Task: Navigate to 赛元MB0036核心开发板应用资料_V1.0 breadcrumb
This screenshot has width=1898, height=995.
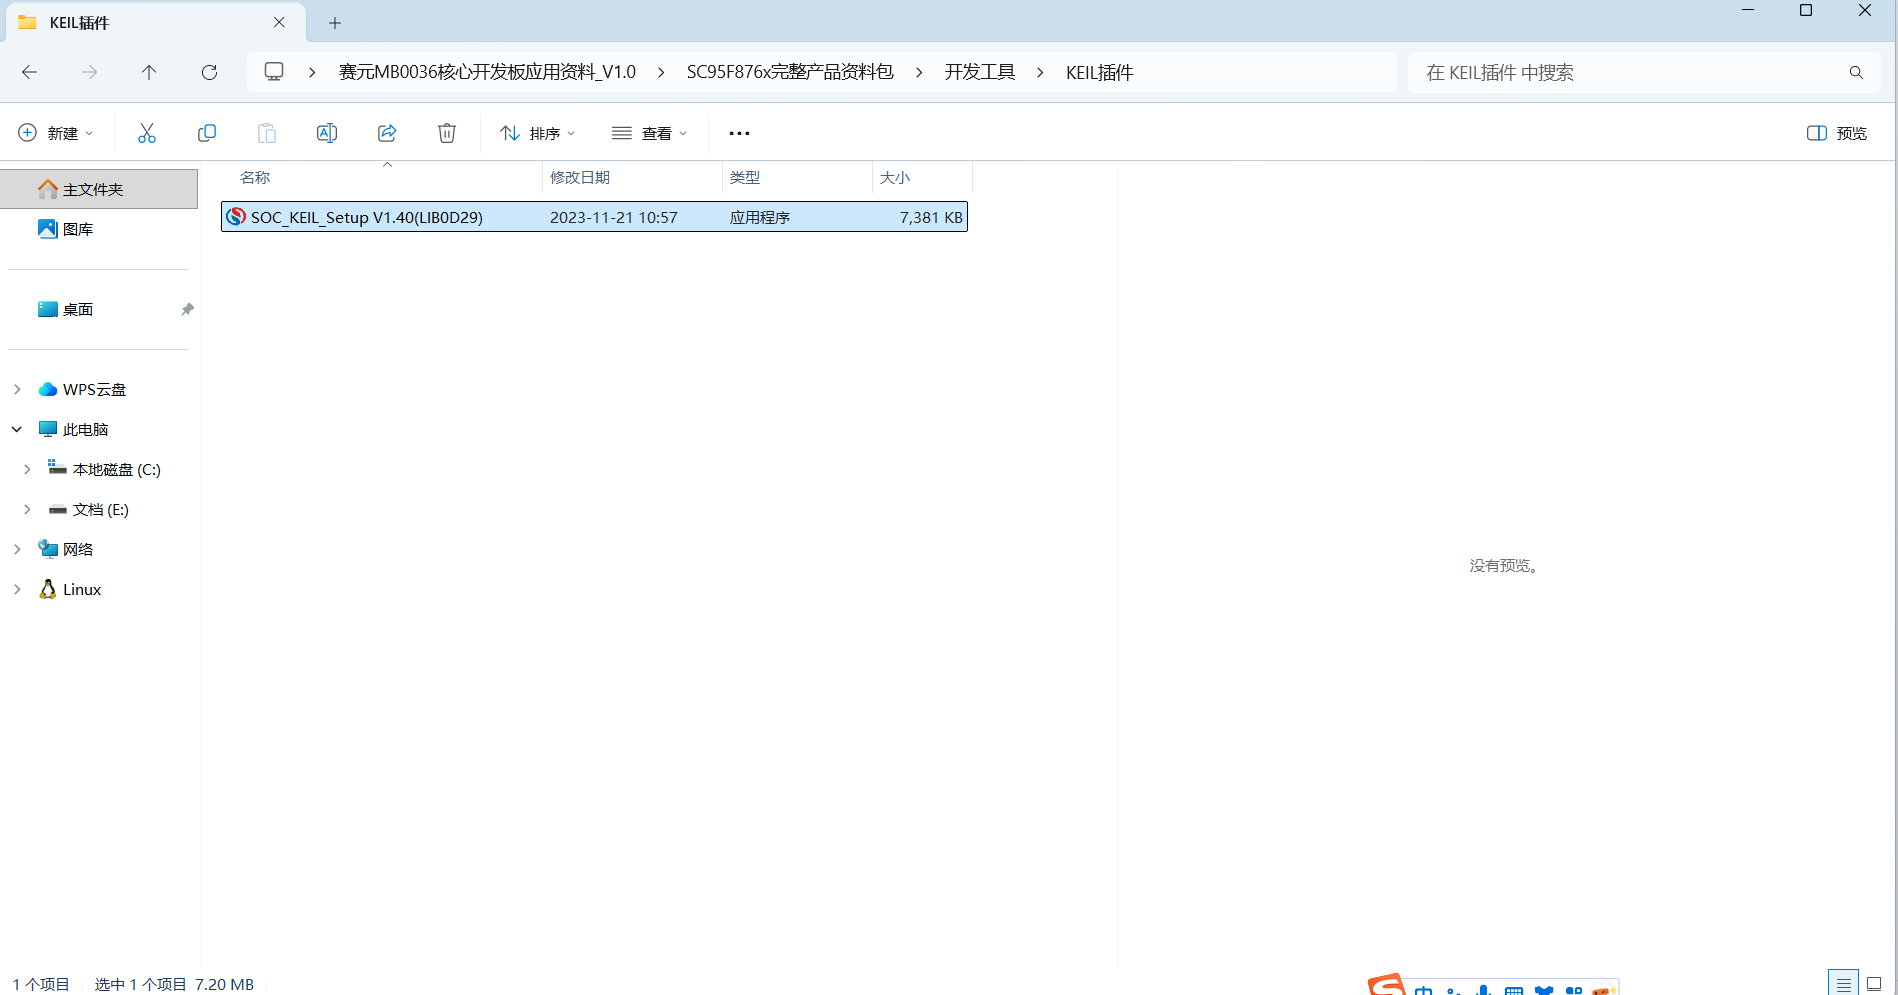Action: [487, 72]
